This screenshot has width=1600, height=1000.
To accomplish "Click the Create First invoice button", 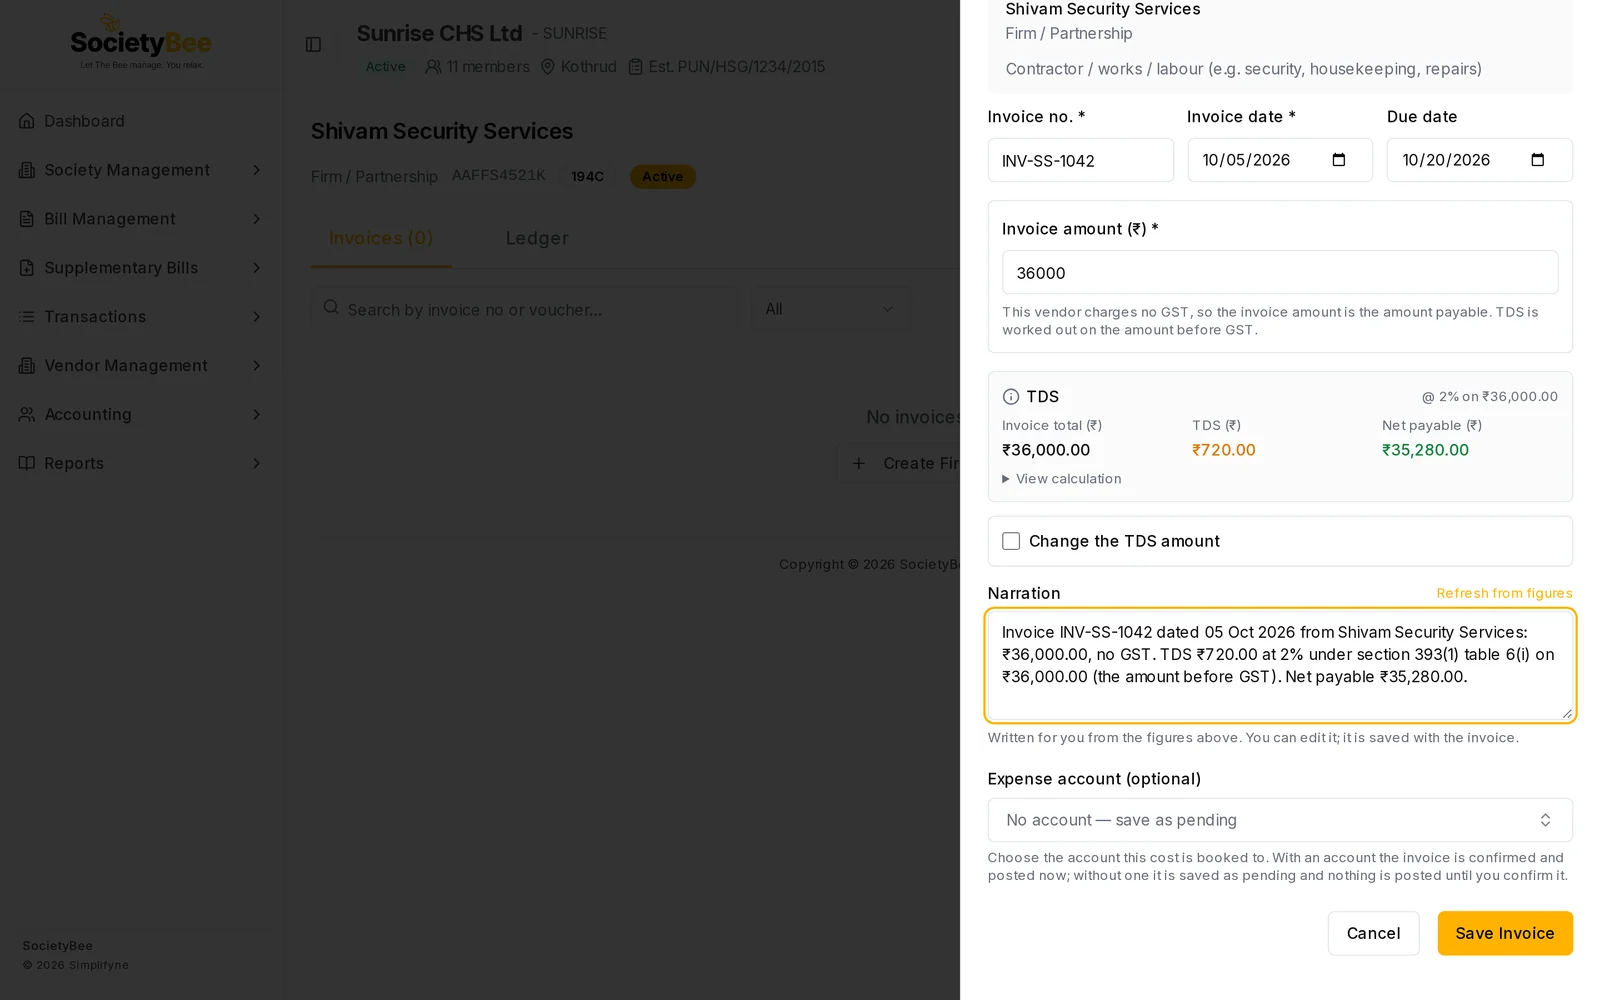I will coord(900,464).
